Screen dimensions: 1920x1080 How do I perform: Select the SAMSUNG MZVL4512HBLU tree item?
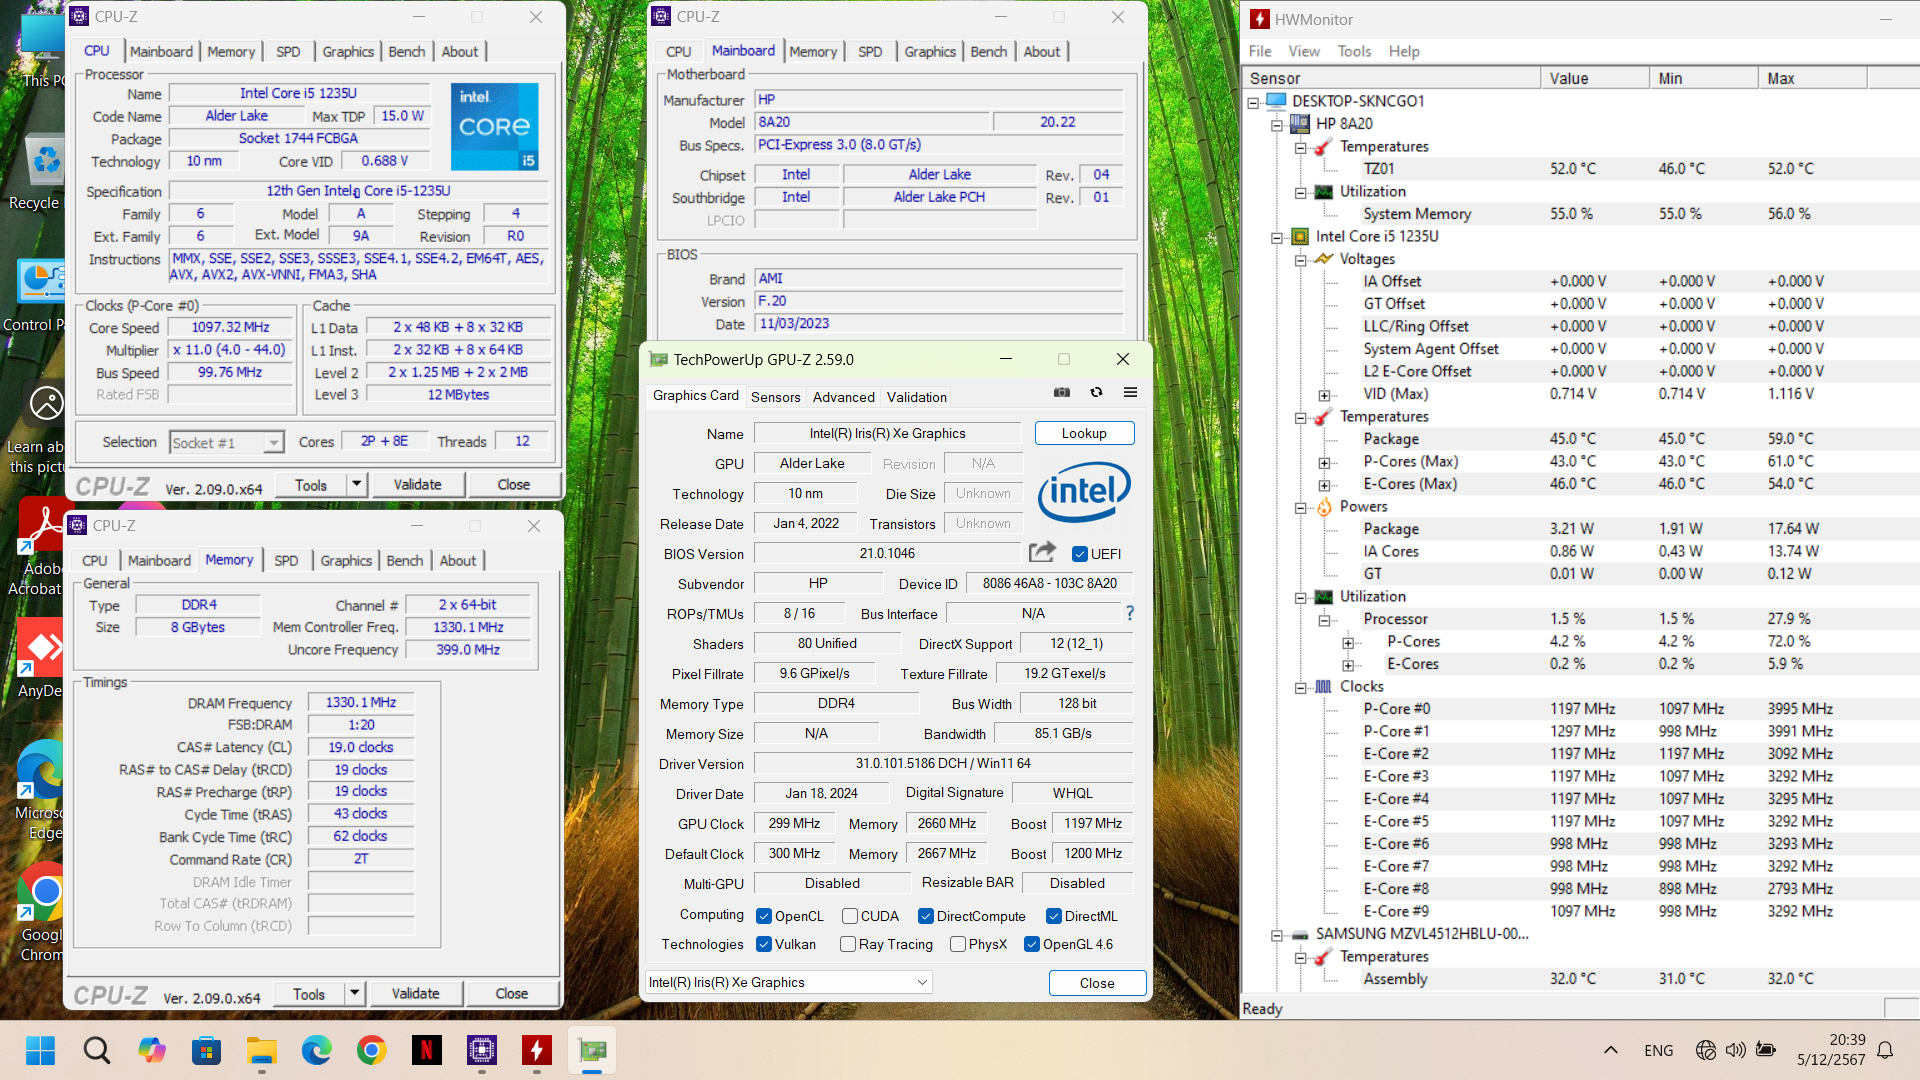(x=1421, y=933)
